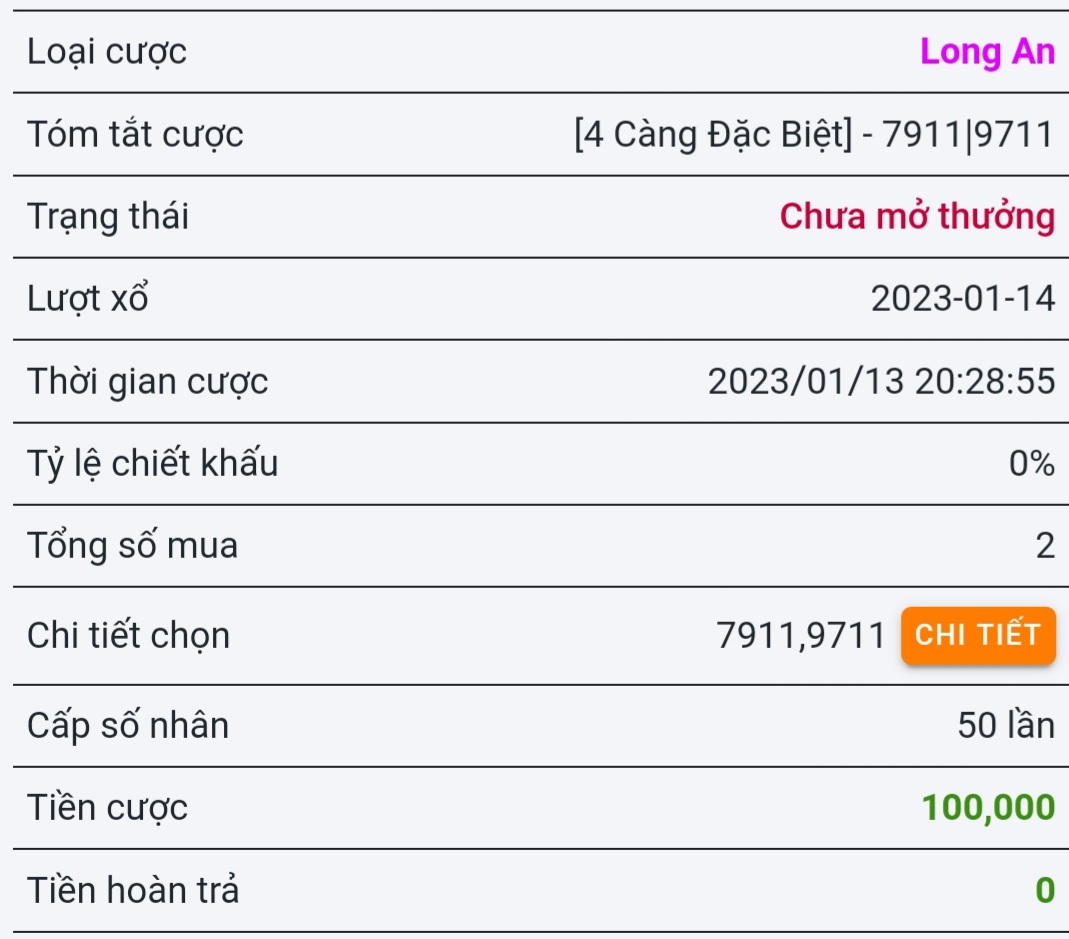1069x939 pixels.
Task: Select the green 100,000 bet amount
Action: 987,807
